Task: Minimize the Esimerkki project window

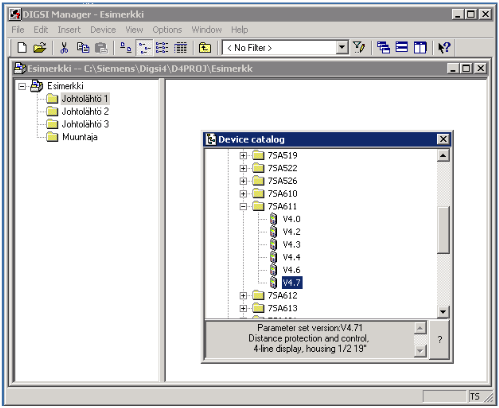Action: [x=452, y=68]
